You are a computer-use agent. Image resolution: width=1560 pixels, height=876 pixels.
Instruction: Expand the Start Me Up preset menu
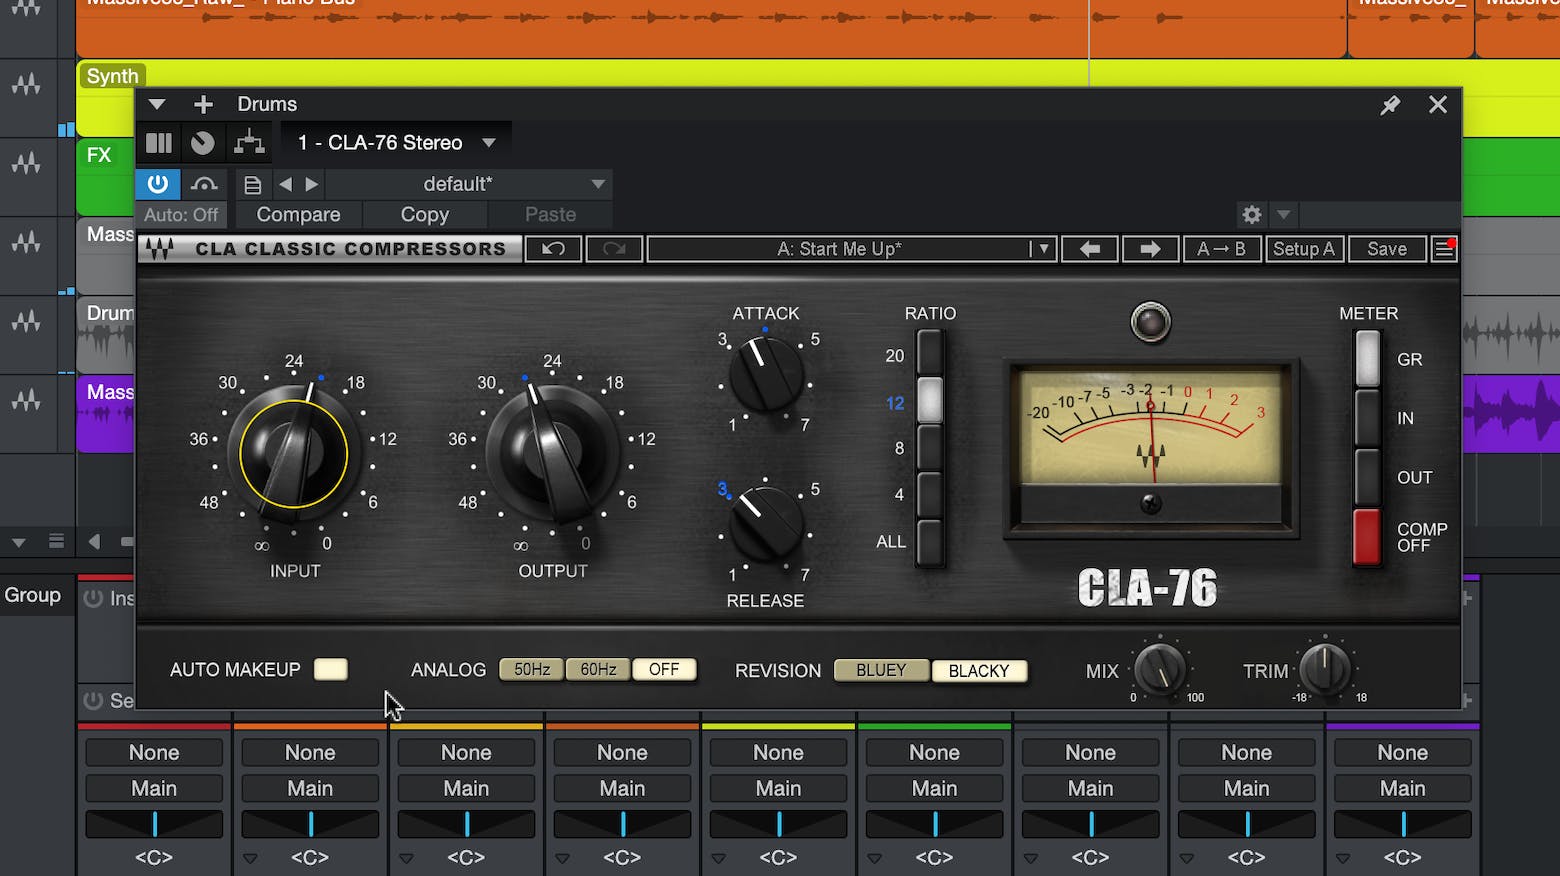pyautogui.click(x=1042, y=249)
